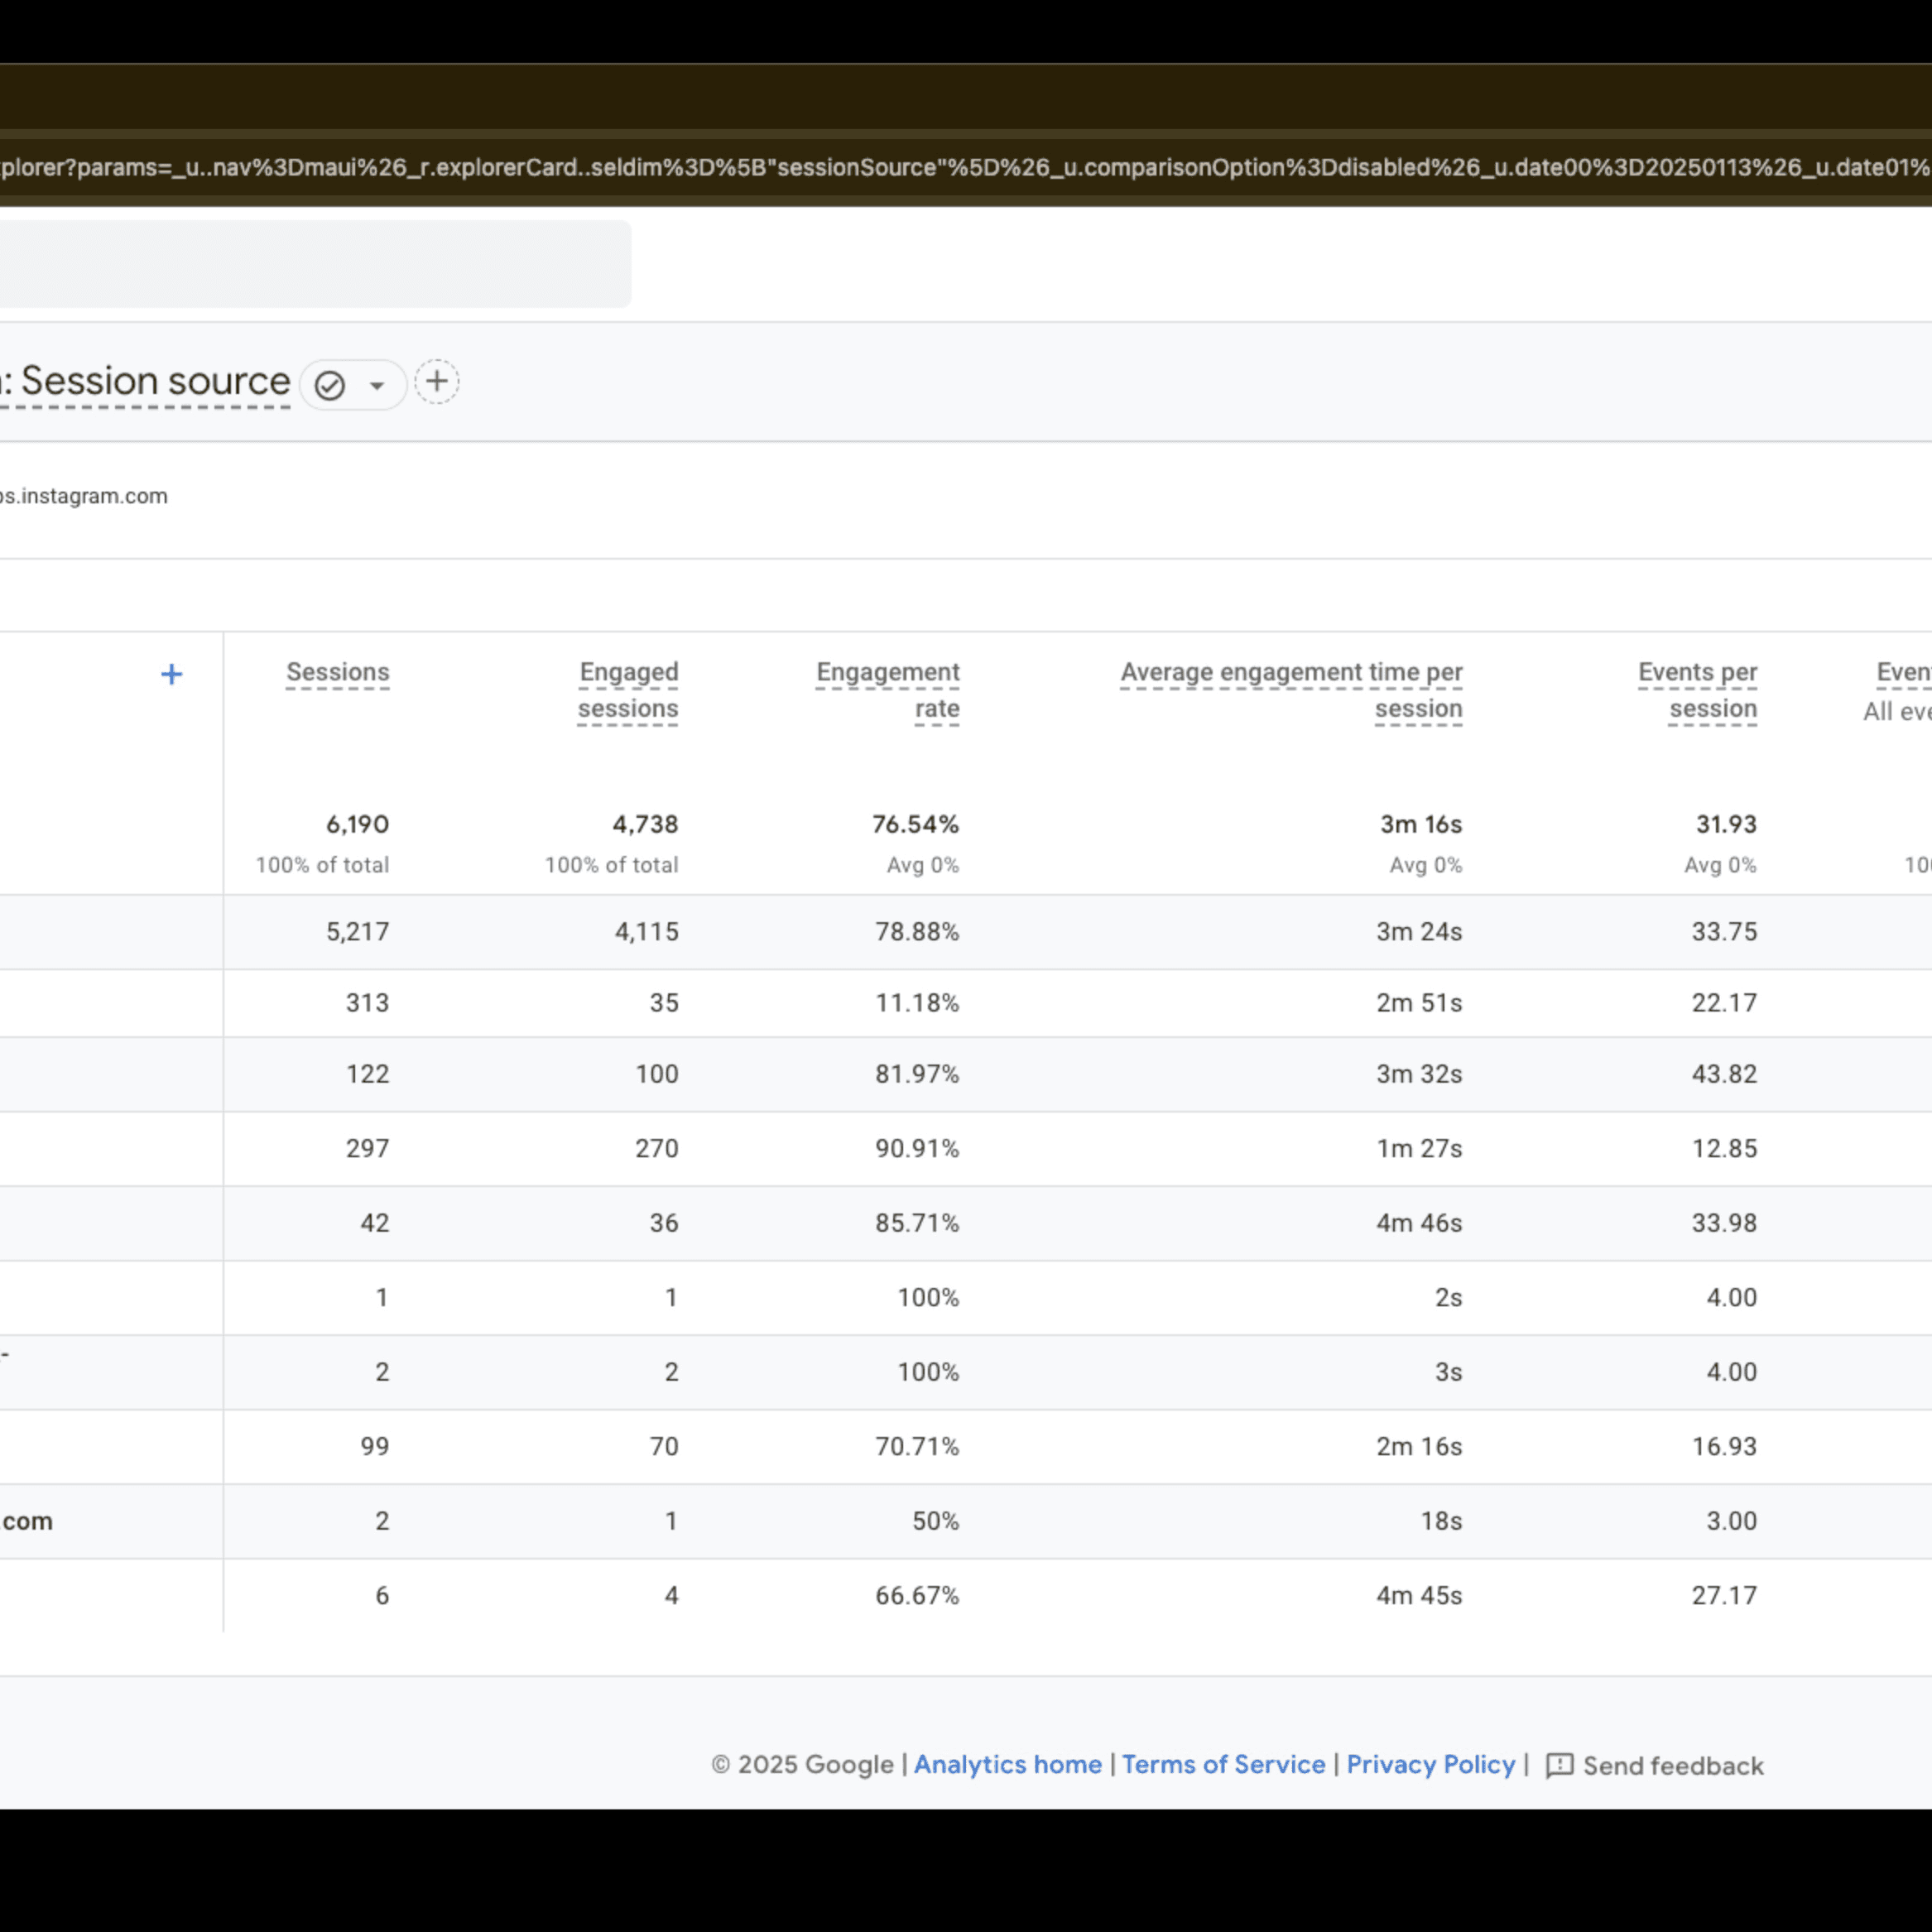Click the checkmark circle report status icon

point(330,385)
